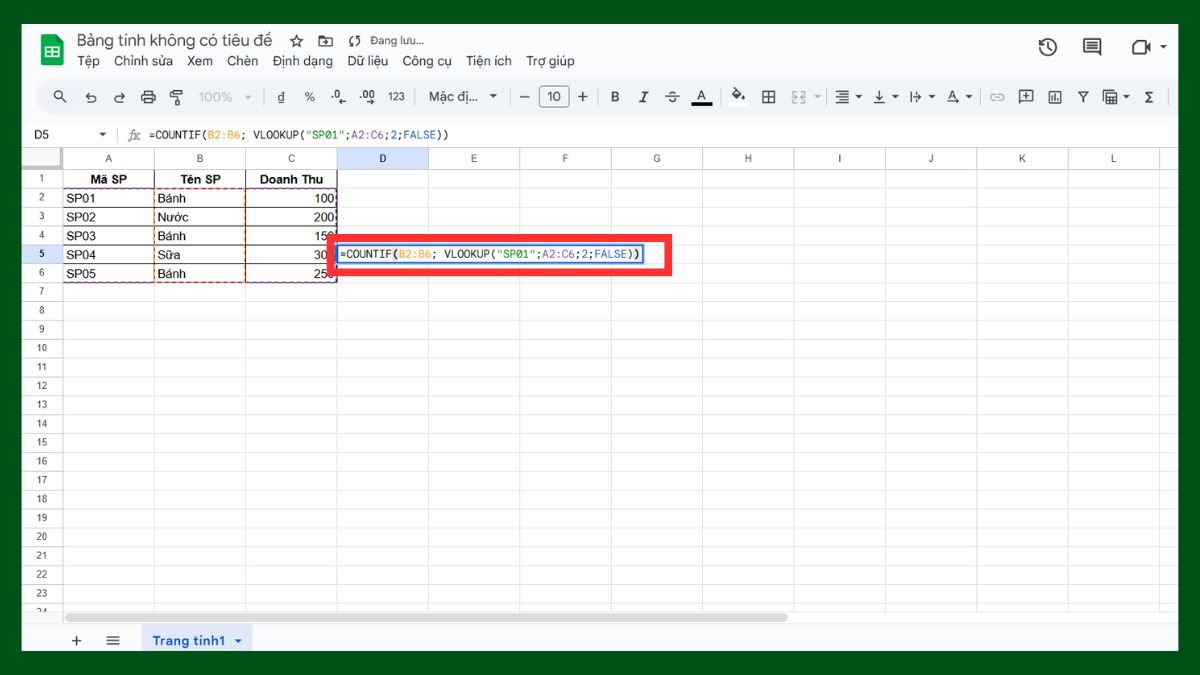The image size is (1200, 675).
Task: Insert a chart
Action: 1054,97
